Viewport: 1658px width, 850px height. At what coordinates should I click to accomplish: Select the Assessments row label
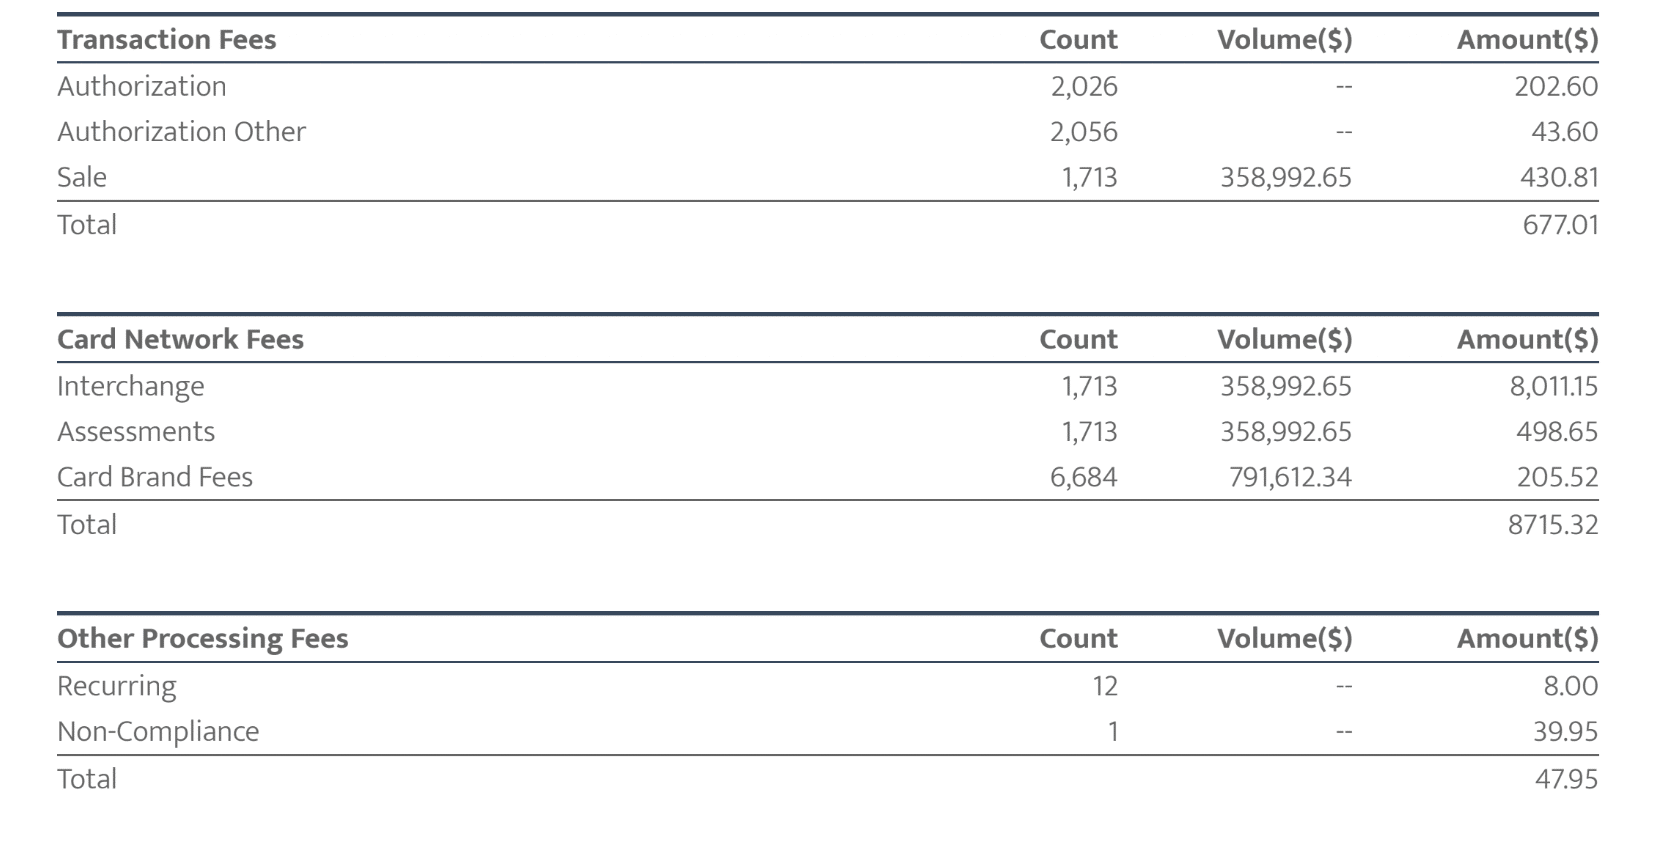tap(136, 431)
